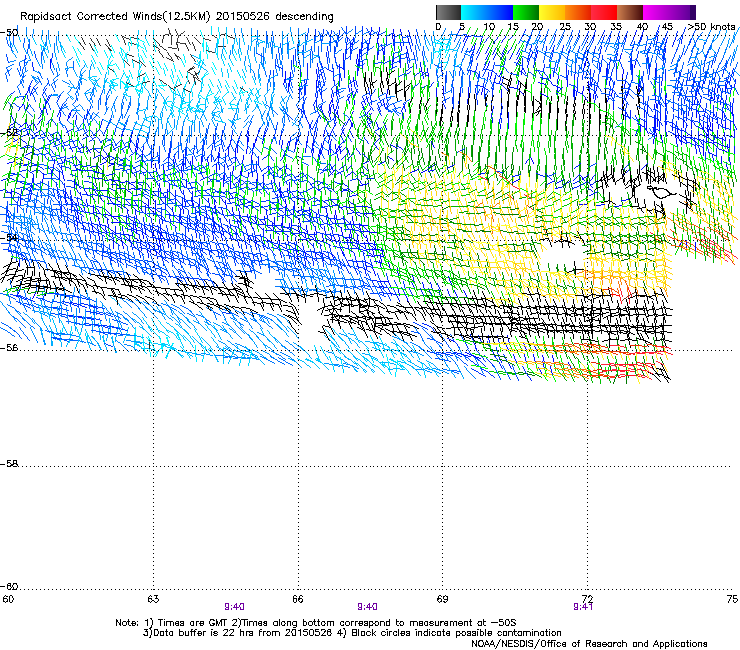The width and height of the screenshot is (740, 650).
Task: Click the NOAA/NESDIS credit text
Action: [589, 644]
